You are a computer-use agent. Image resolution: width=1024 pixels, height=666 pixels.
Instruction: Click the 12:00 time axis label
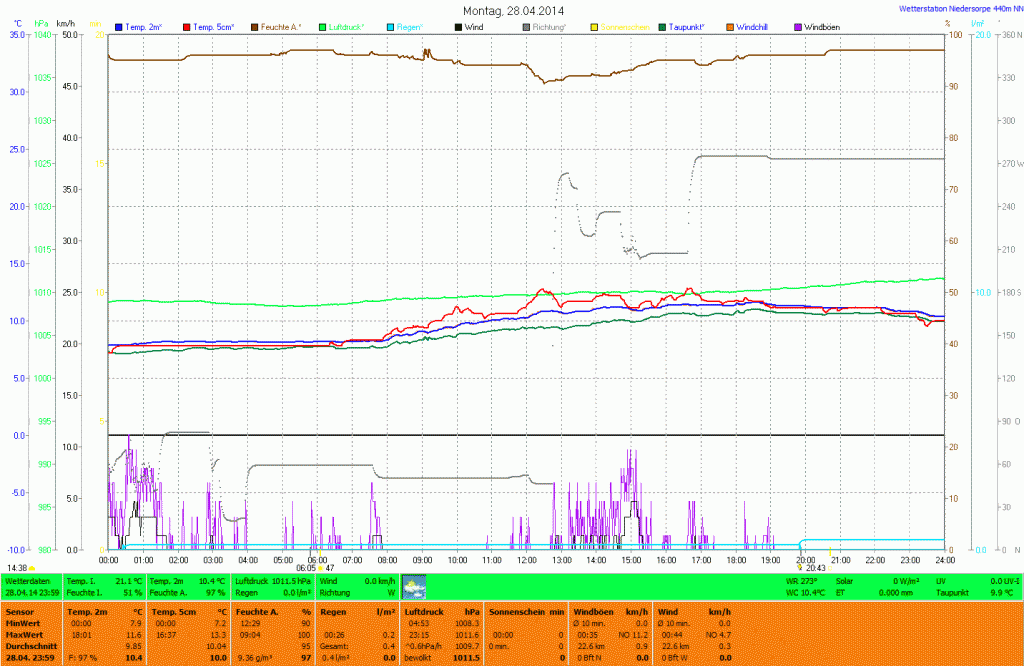click(x=526, y=559)
